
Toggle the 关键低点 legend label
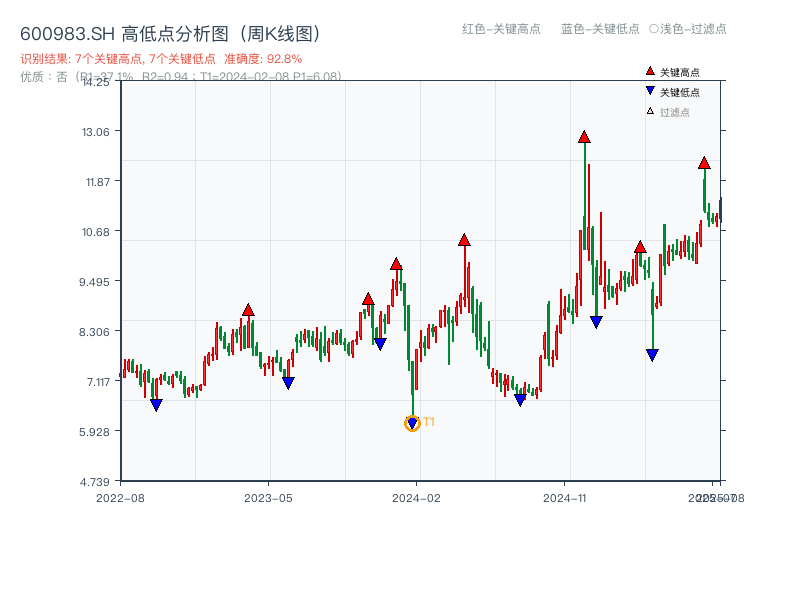tap(680, 92)
